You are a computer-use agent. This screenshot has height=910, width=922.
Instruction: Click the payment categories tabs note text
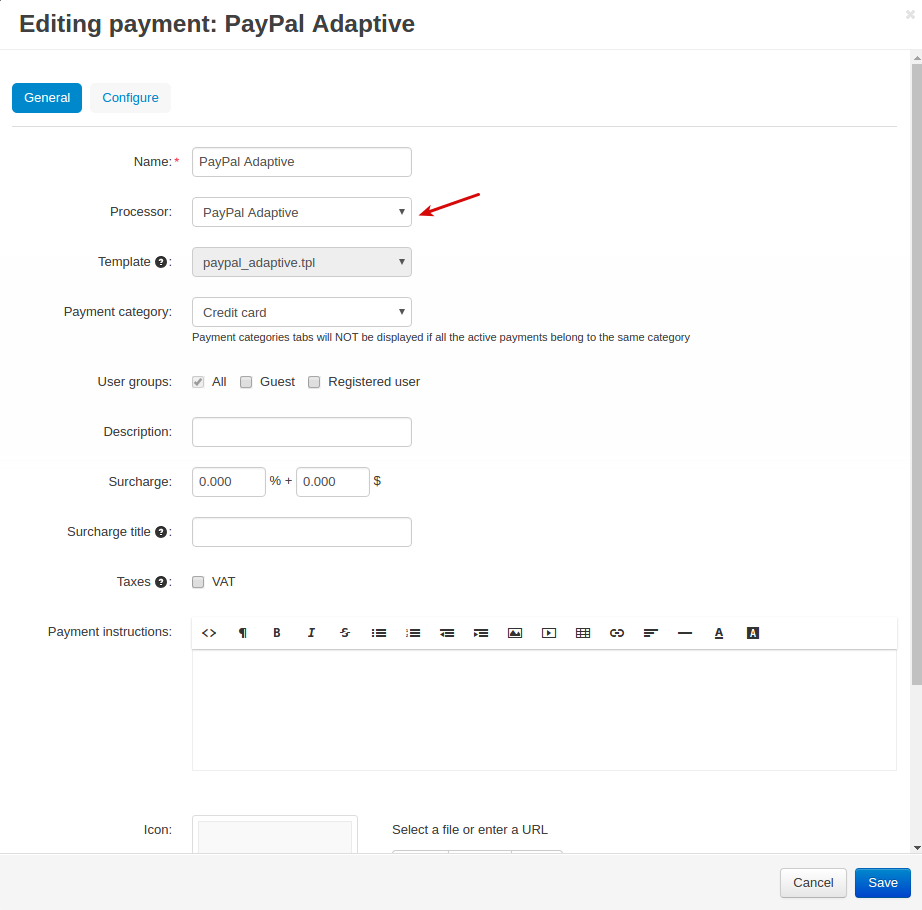click(441, 337)
